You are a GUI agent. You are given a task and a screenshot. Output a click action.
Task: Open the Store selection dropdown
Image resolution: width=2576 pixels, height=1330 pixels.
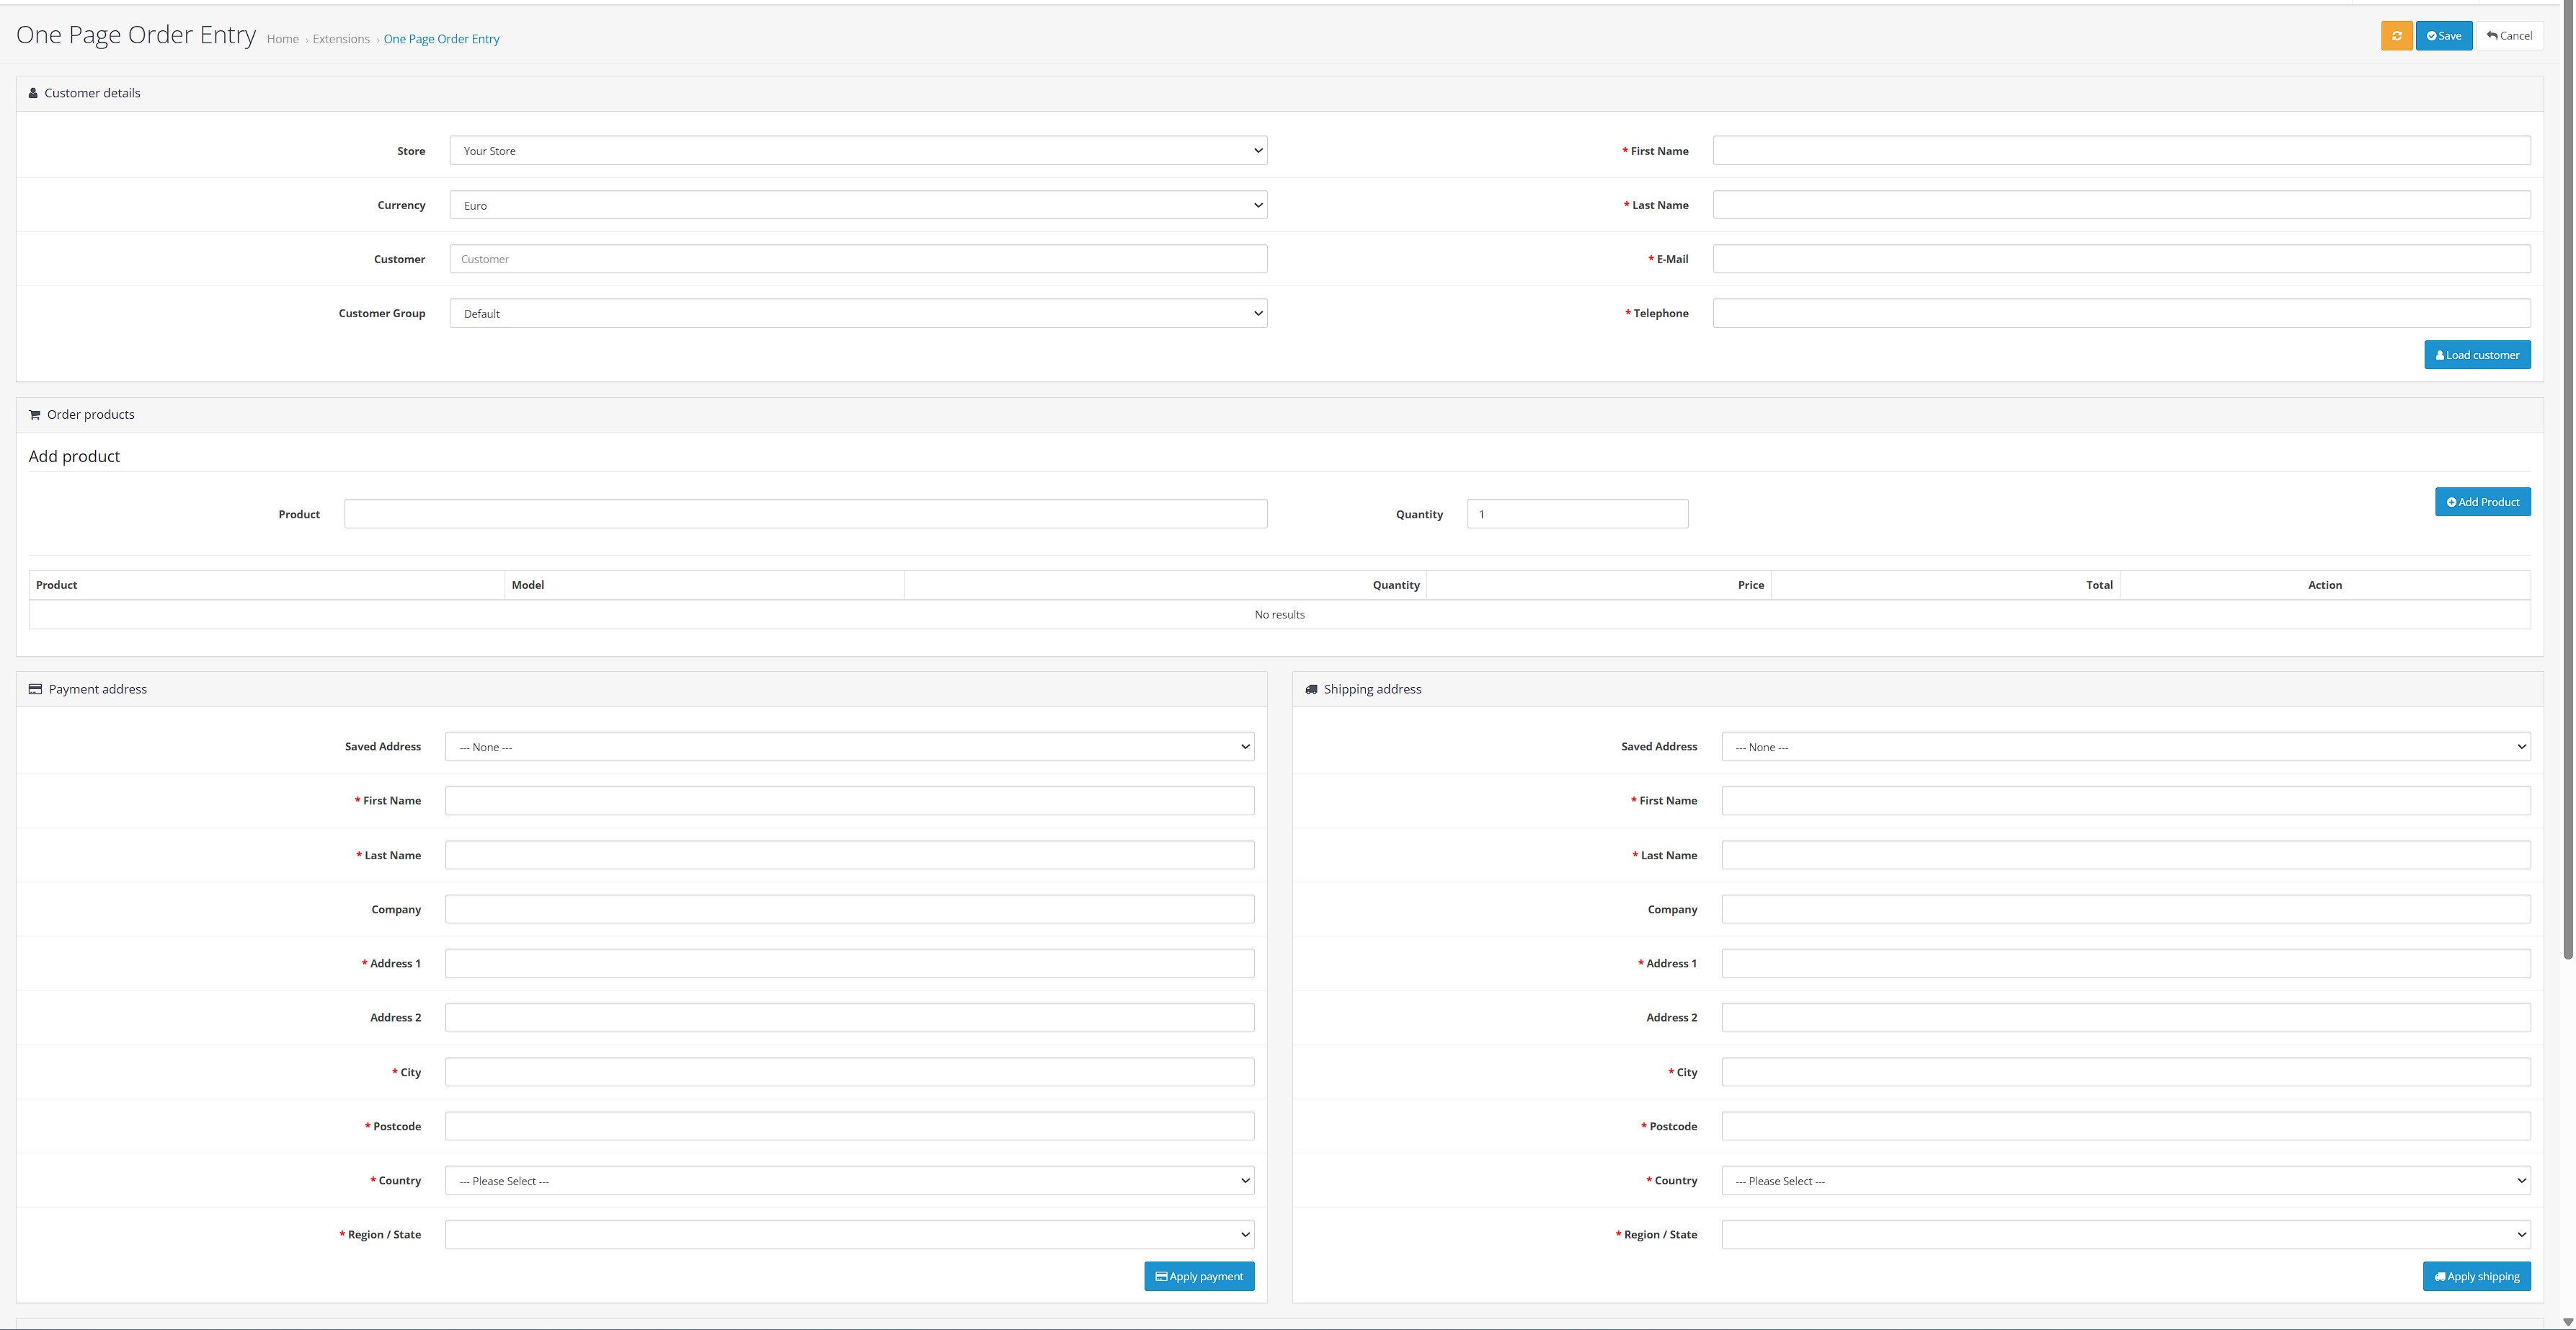[857, 150]
